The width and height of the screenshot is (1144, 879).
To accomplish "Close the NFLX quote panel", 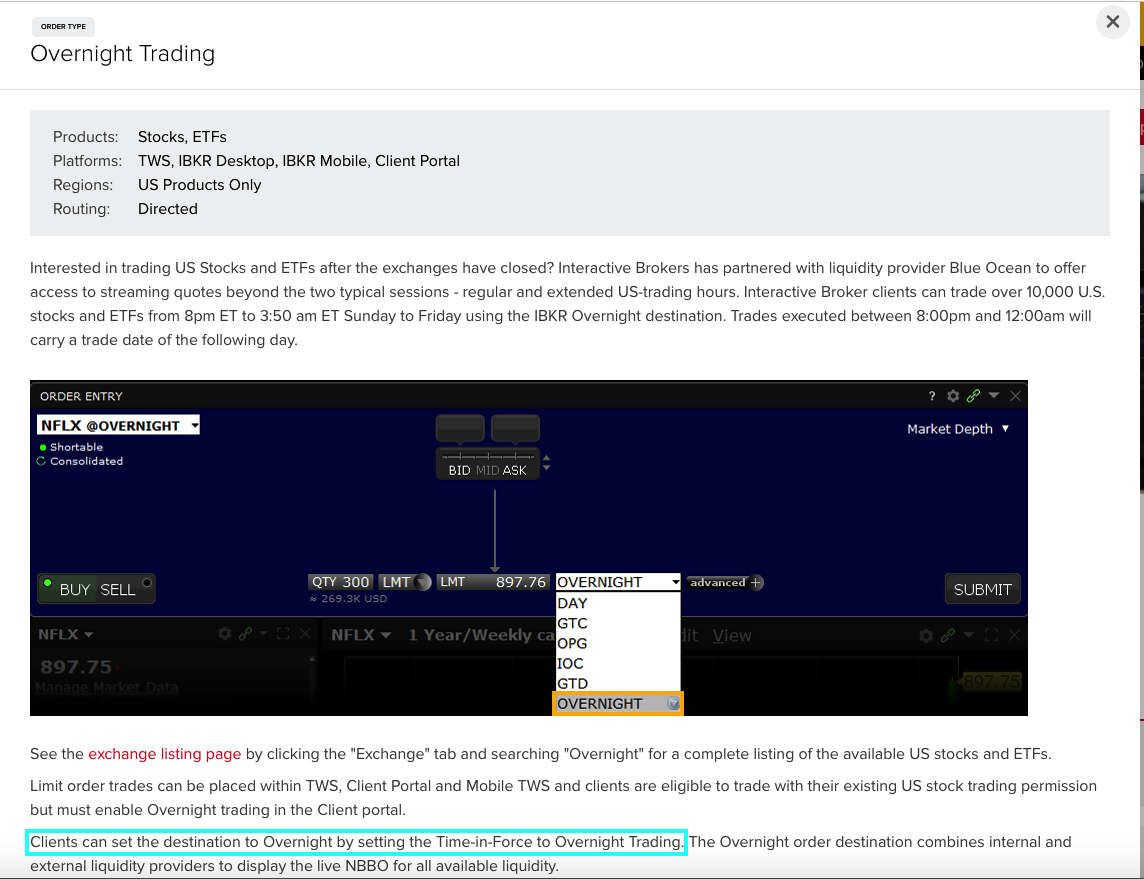I will pyautogui.click(x=305, y=634).
